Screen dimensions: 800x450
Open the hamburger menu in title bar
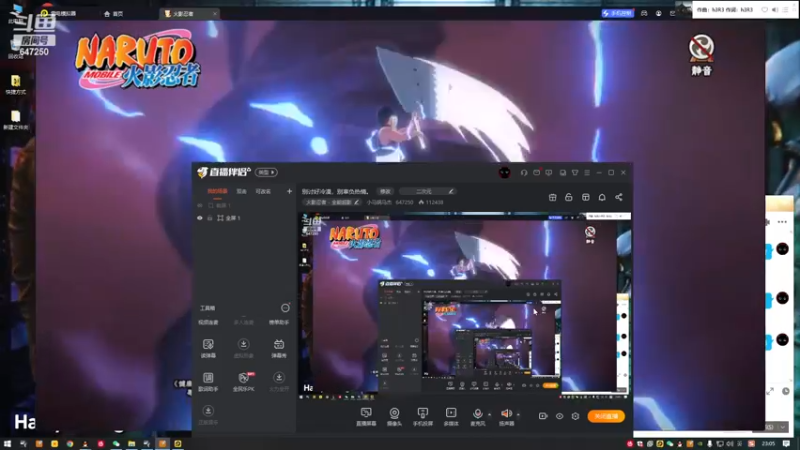click(x=587, y=173)
